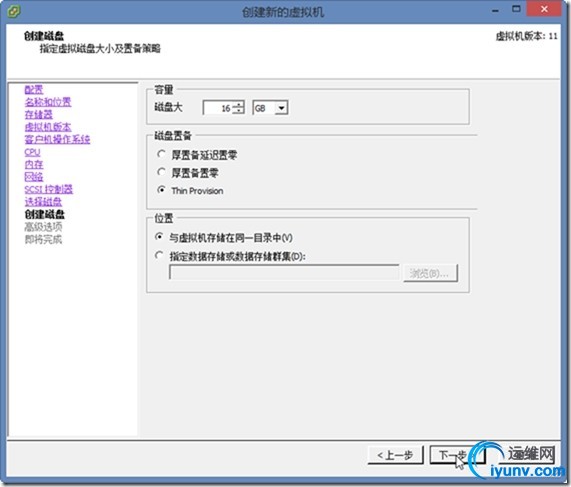Screen dimensions: 571x487
Task: Choose 与虚拟机存储在同一目录中(V) option
Action: click(159, 237)
